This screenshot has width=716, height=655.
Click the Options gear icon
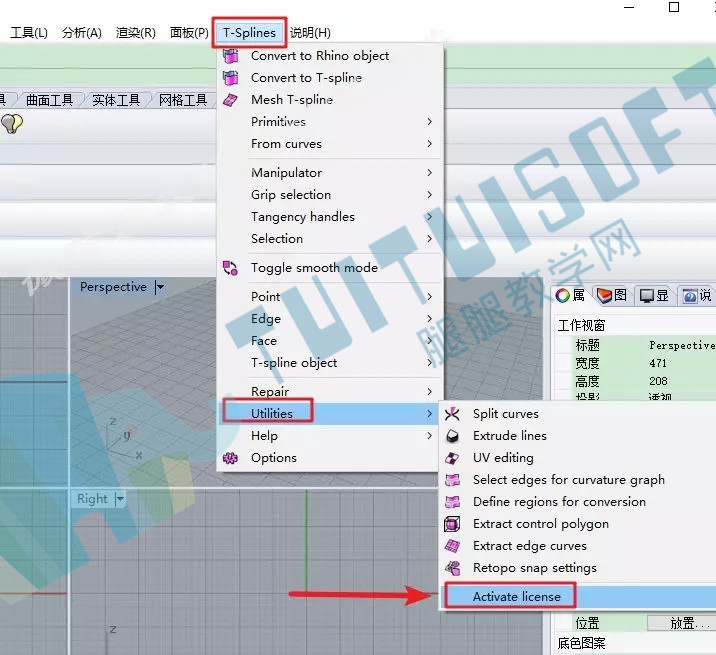(x=230, y=458)
